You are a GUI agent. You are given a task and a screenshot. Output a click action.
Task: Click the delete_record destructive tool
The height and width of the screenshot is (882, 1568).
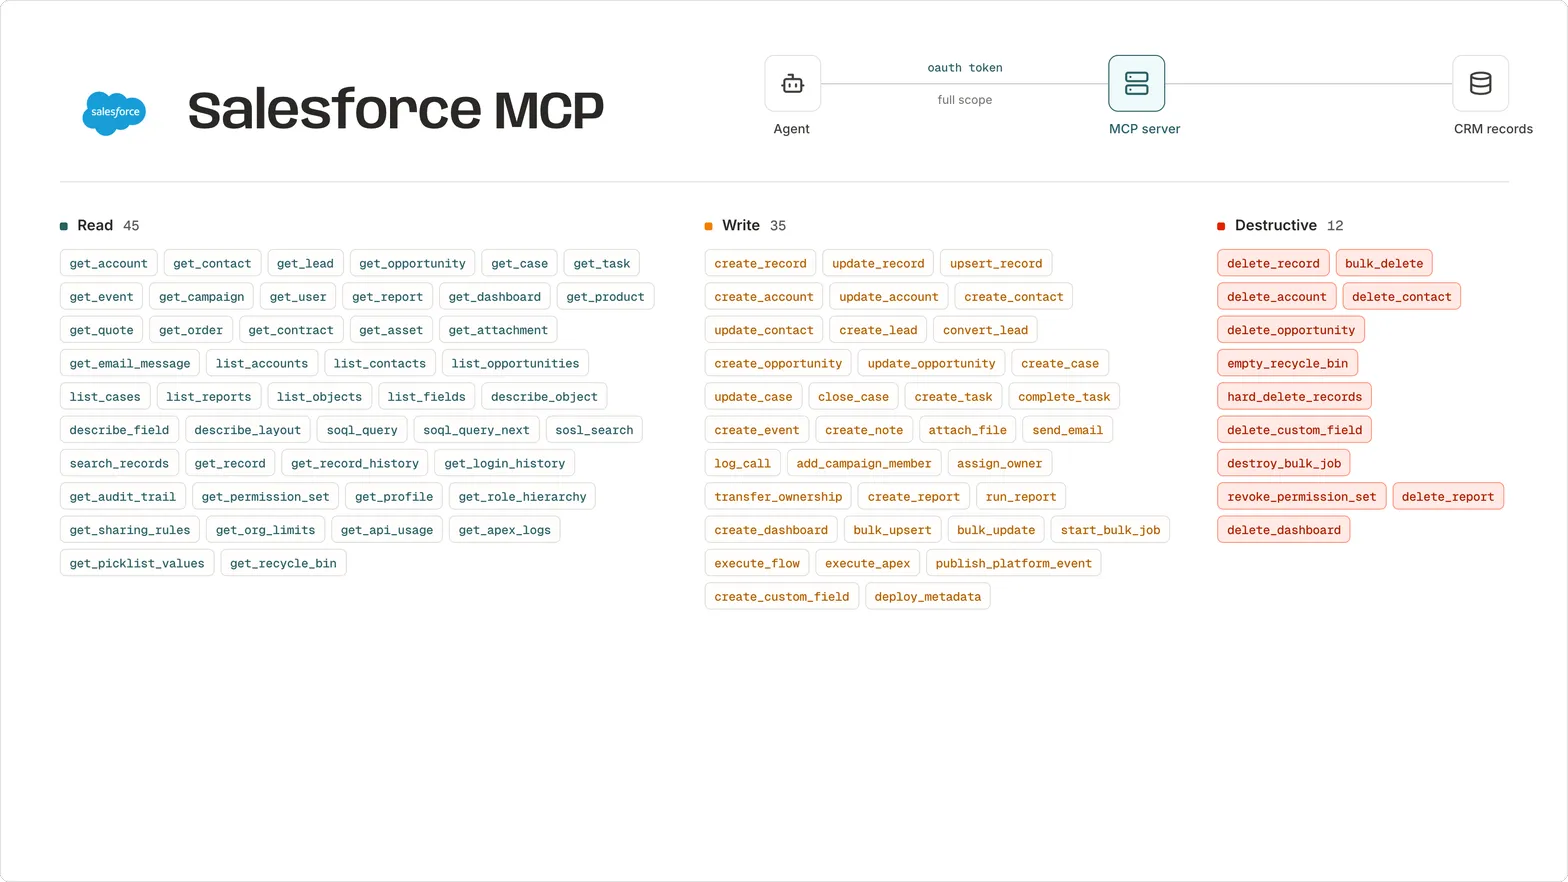[1273, 263]
